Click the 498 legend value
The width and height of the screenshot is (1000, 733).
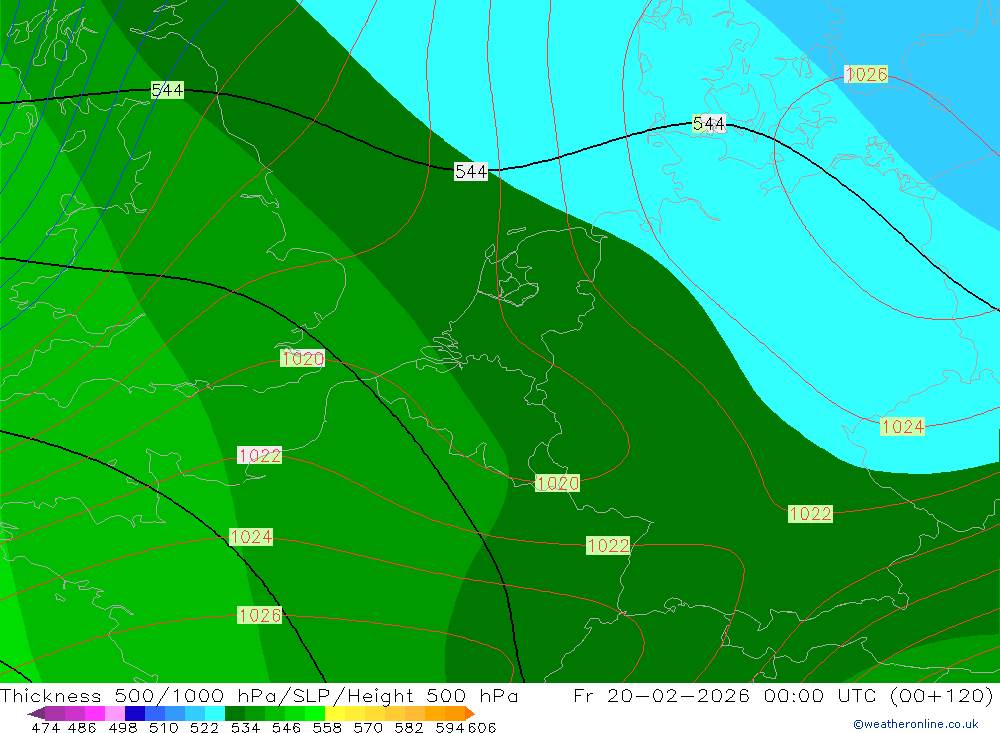coord(123,727)
